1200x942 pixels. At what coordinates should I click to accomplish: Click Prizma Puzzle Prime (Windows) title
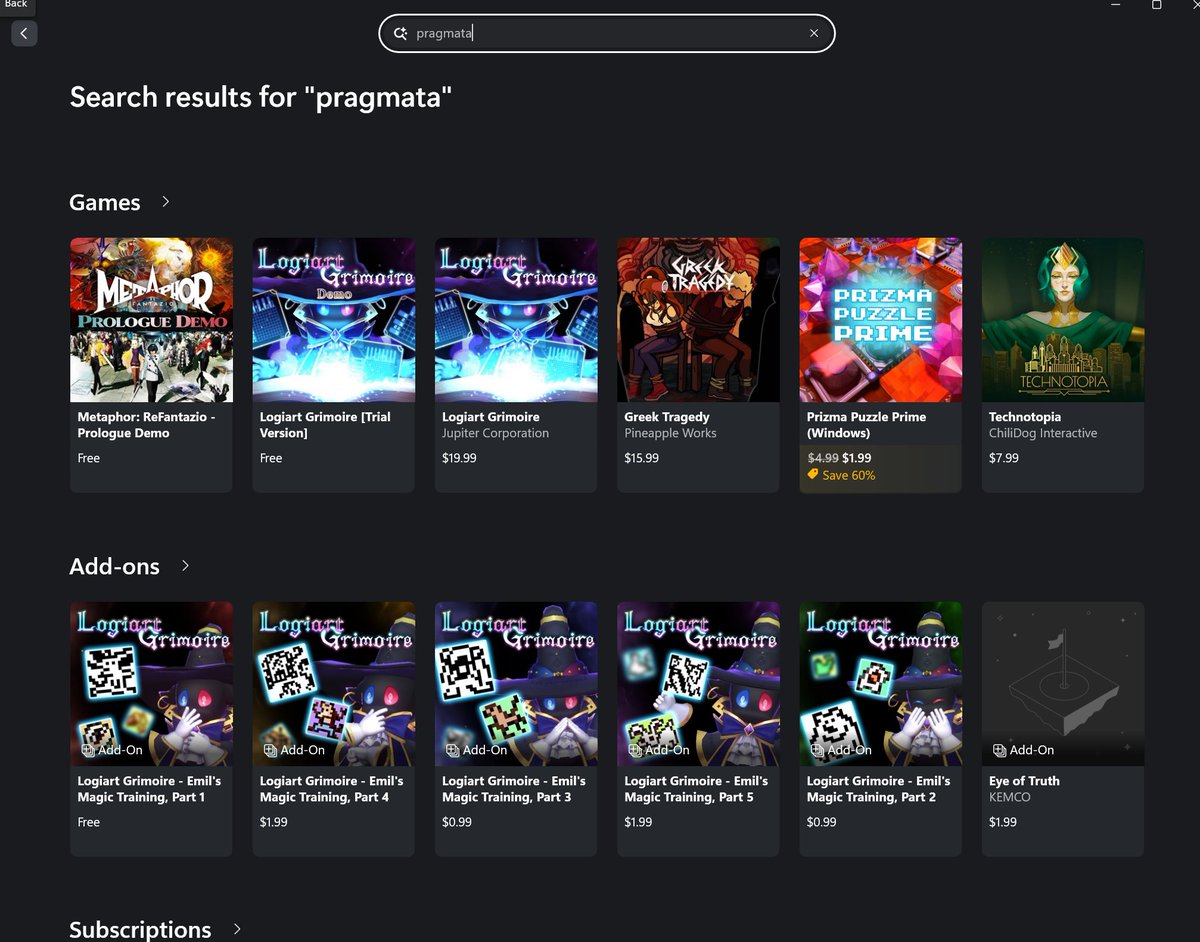(x=866, y=425)
